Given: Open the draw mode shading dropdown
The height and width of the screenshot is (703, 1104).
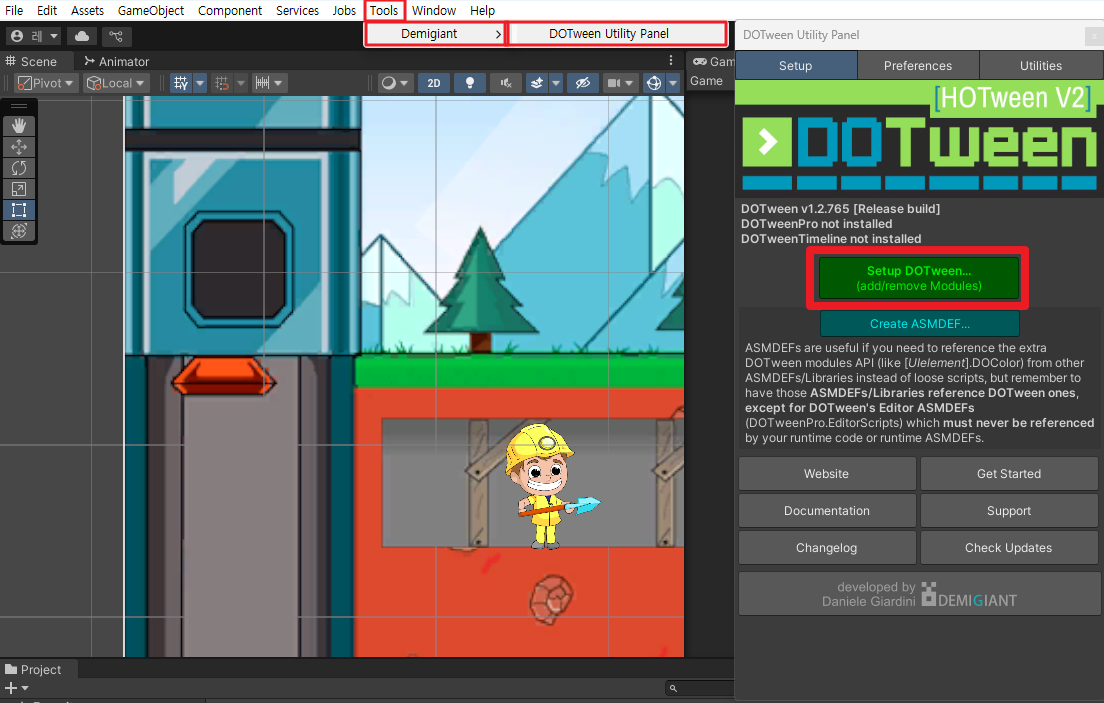Looking at the screenshot, I should click(x=394, y=83).
